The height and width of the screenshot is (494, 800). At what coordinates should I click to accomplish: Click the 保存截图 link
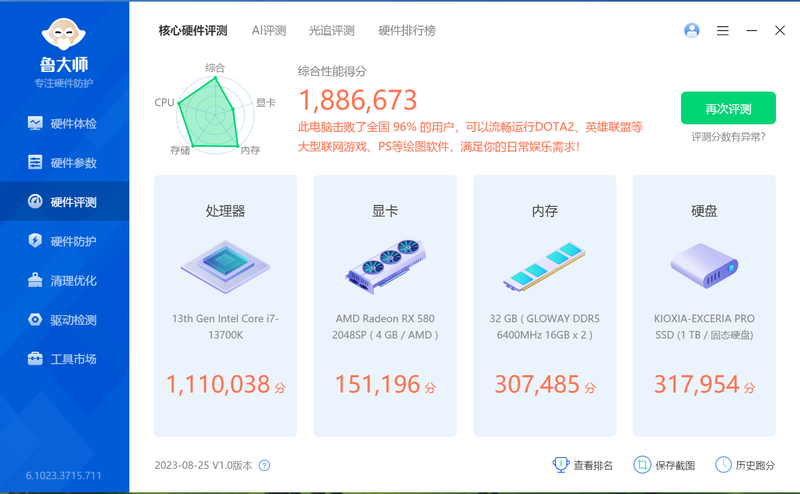675,465
